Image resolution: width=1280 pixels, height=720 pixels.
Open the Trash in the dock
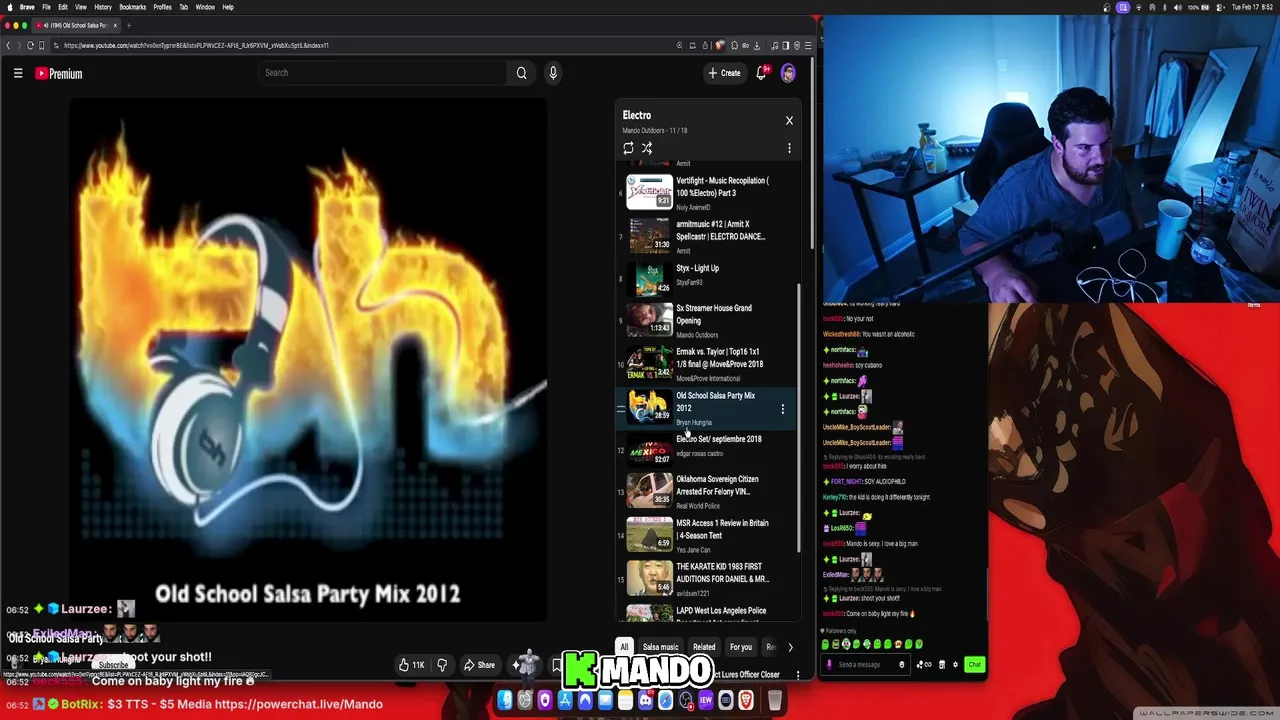coord(775,700)
